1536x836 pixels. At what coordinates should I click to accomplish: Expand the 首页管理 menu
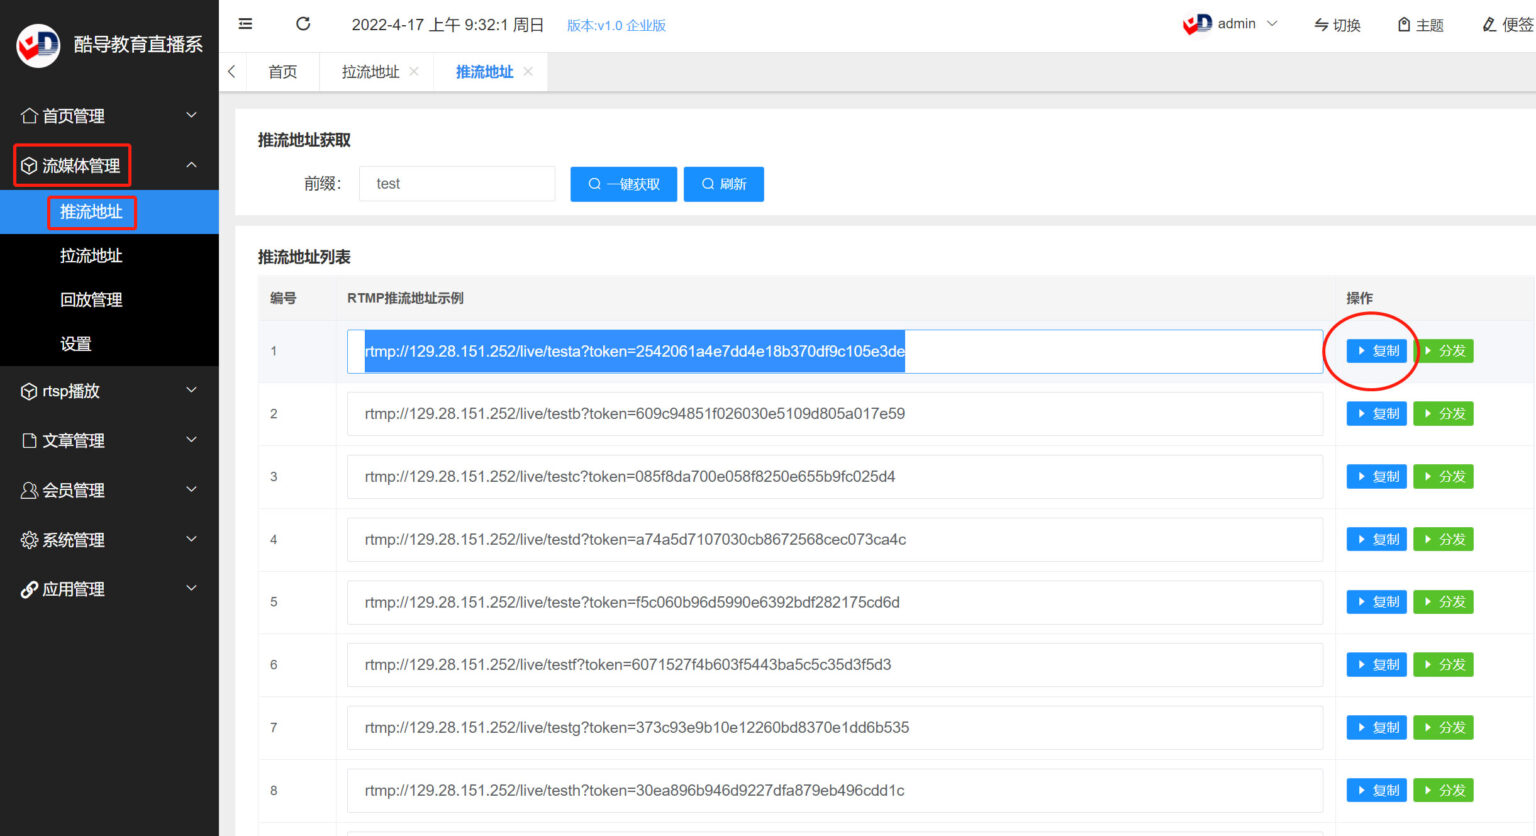pos(109,116)
